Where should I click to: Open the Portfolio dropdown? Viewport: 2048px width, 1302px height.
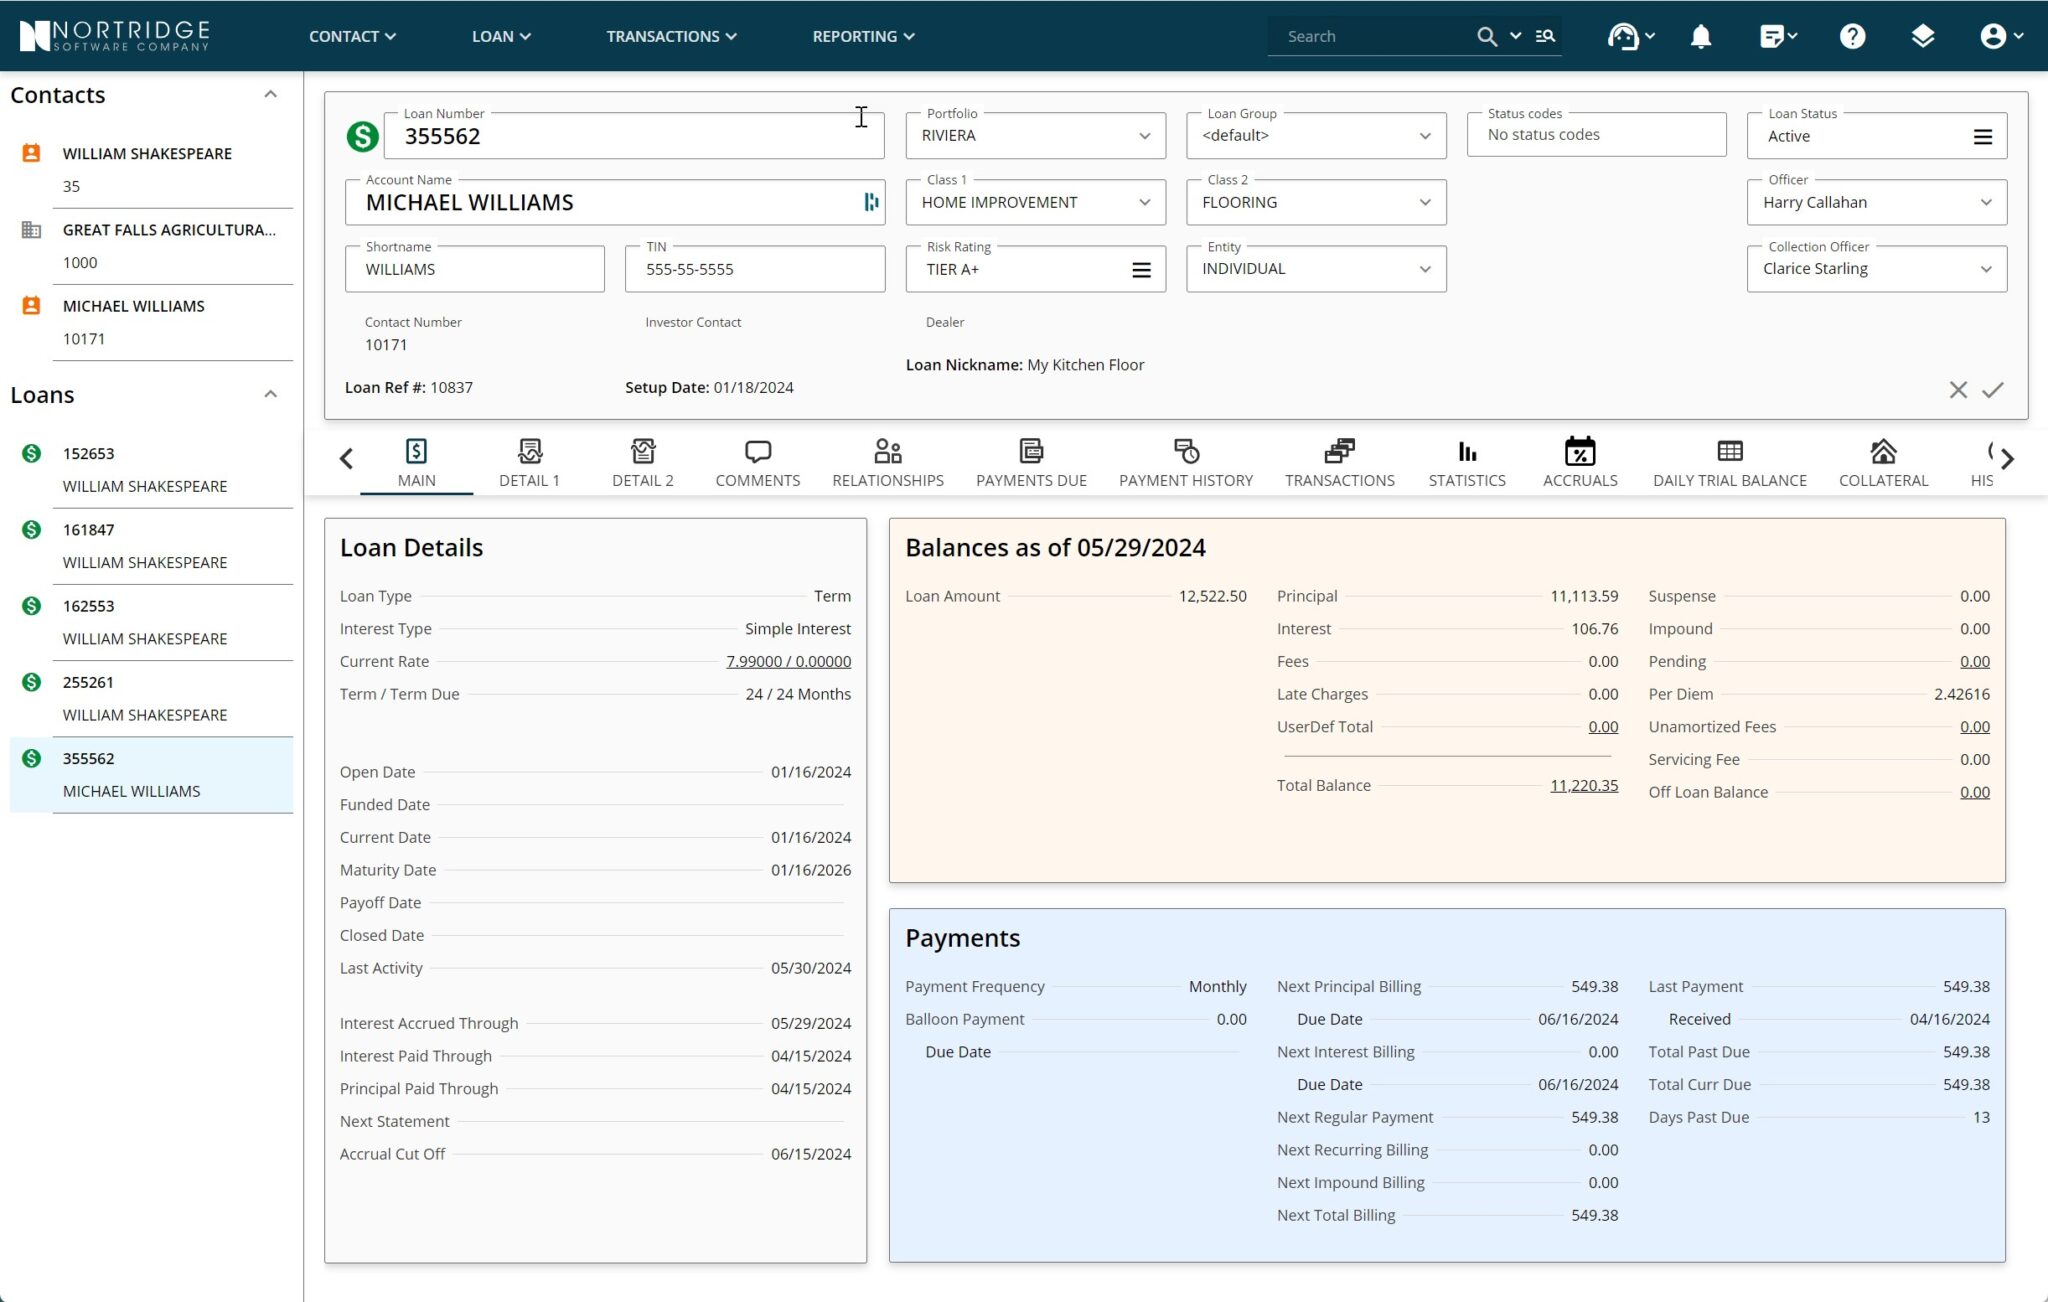[x=1143, y=136]
